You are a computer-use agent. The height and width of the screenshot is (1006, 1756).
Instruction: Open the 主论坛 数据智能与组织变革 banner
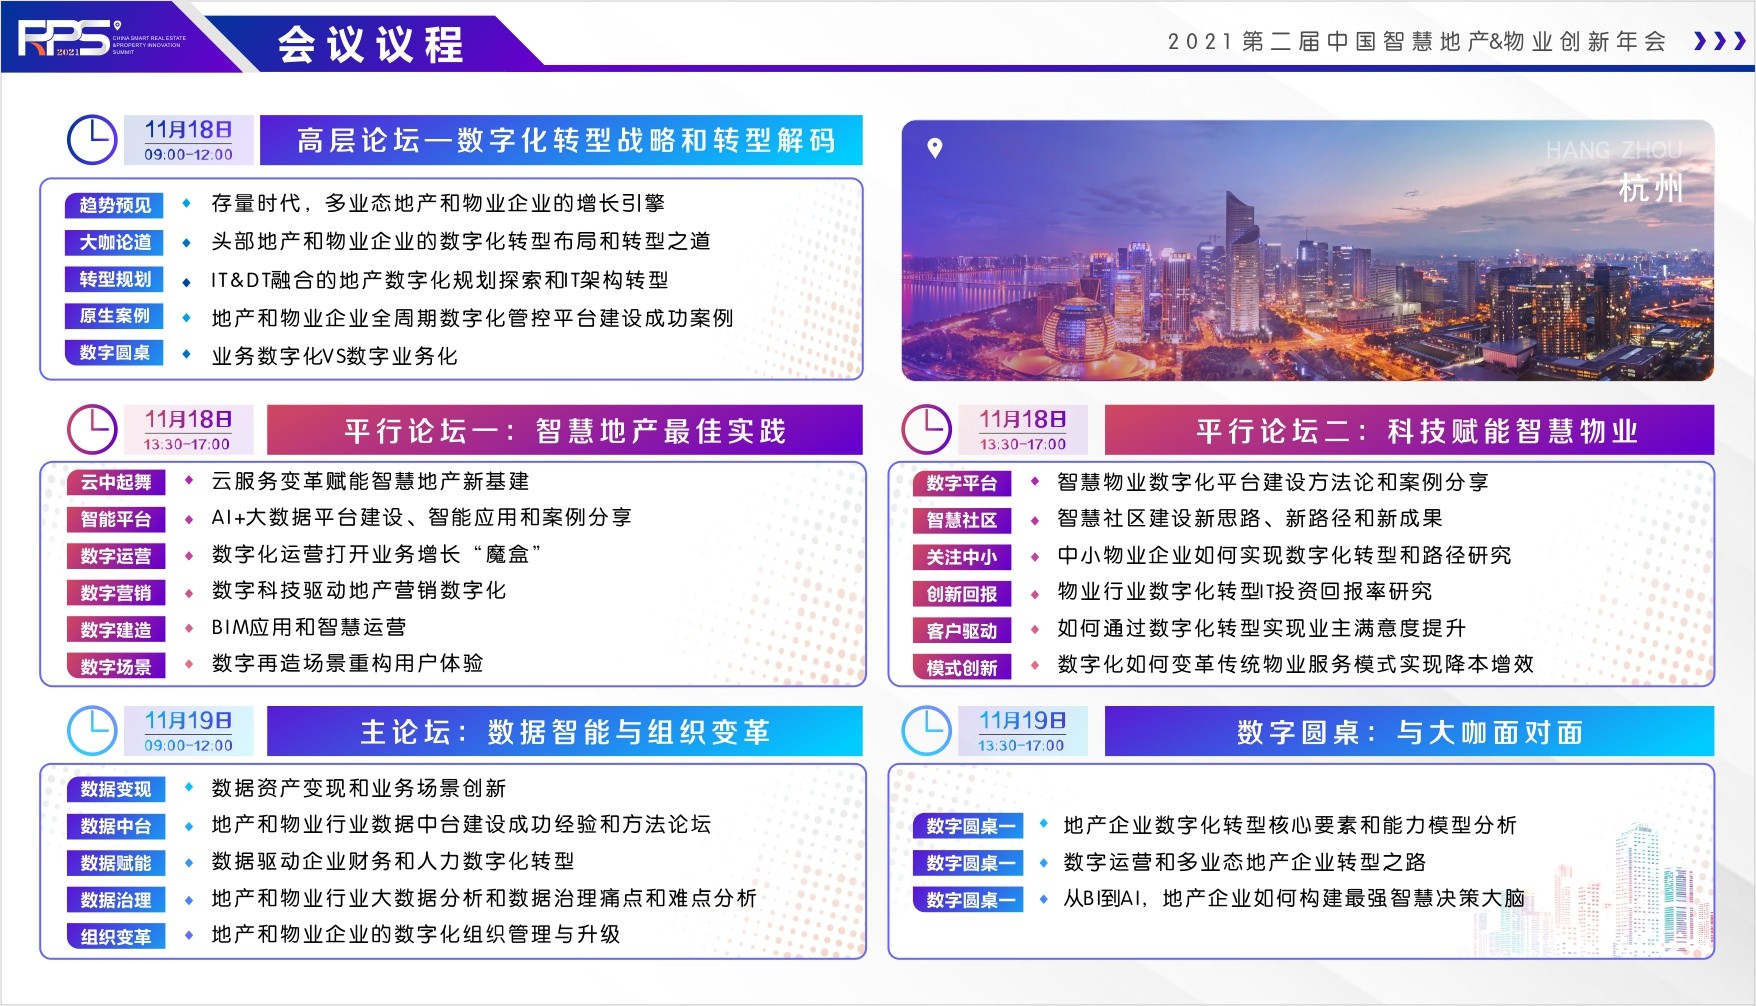point(564,732)
